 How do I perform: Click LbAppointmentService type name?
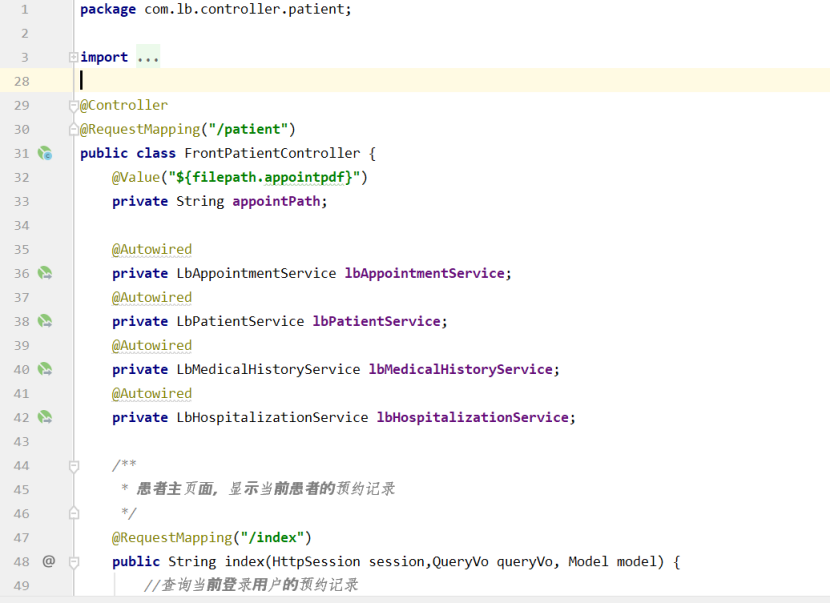(256, 273)
